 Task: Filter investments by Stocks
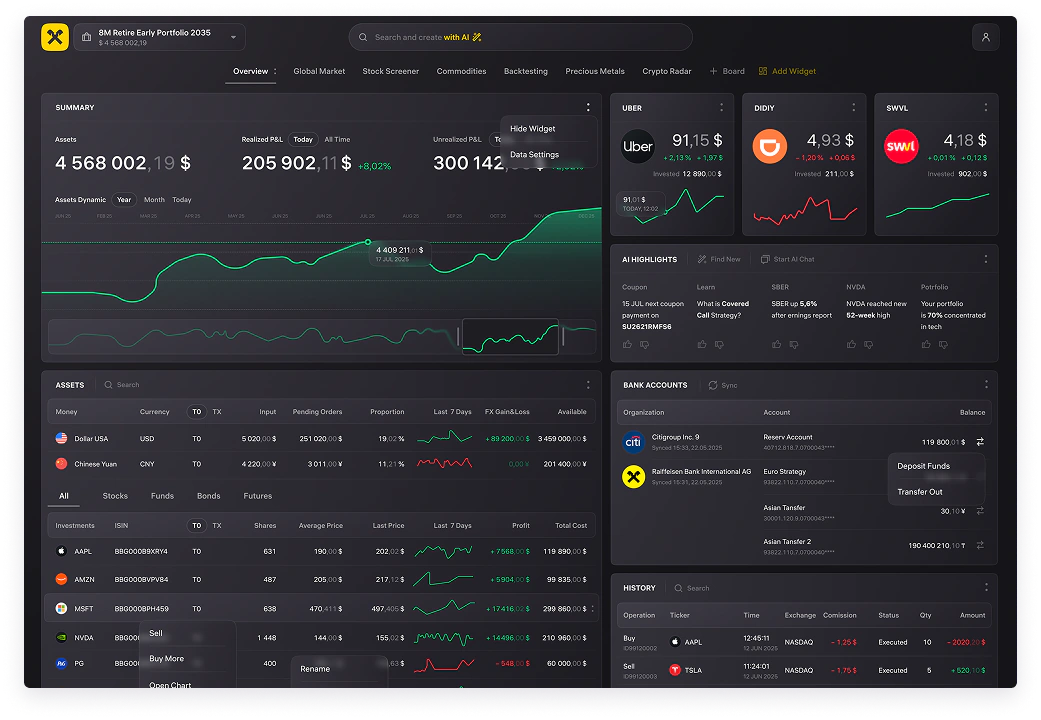pyautogui.click(x=115, y=495)
